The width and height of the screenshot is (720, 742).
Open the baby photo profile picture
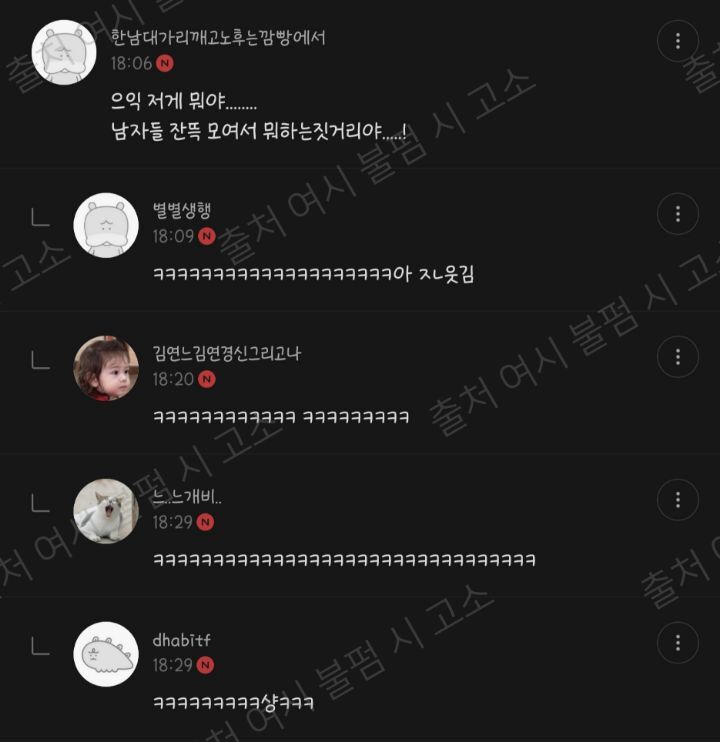pos(106,368)
